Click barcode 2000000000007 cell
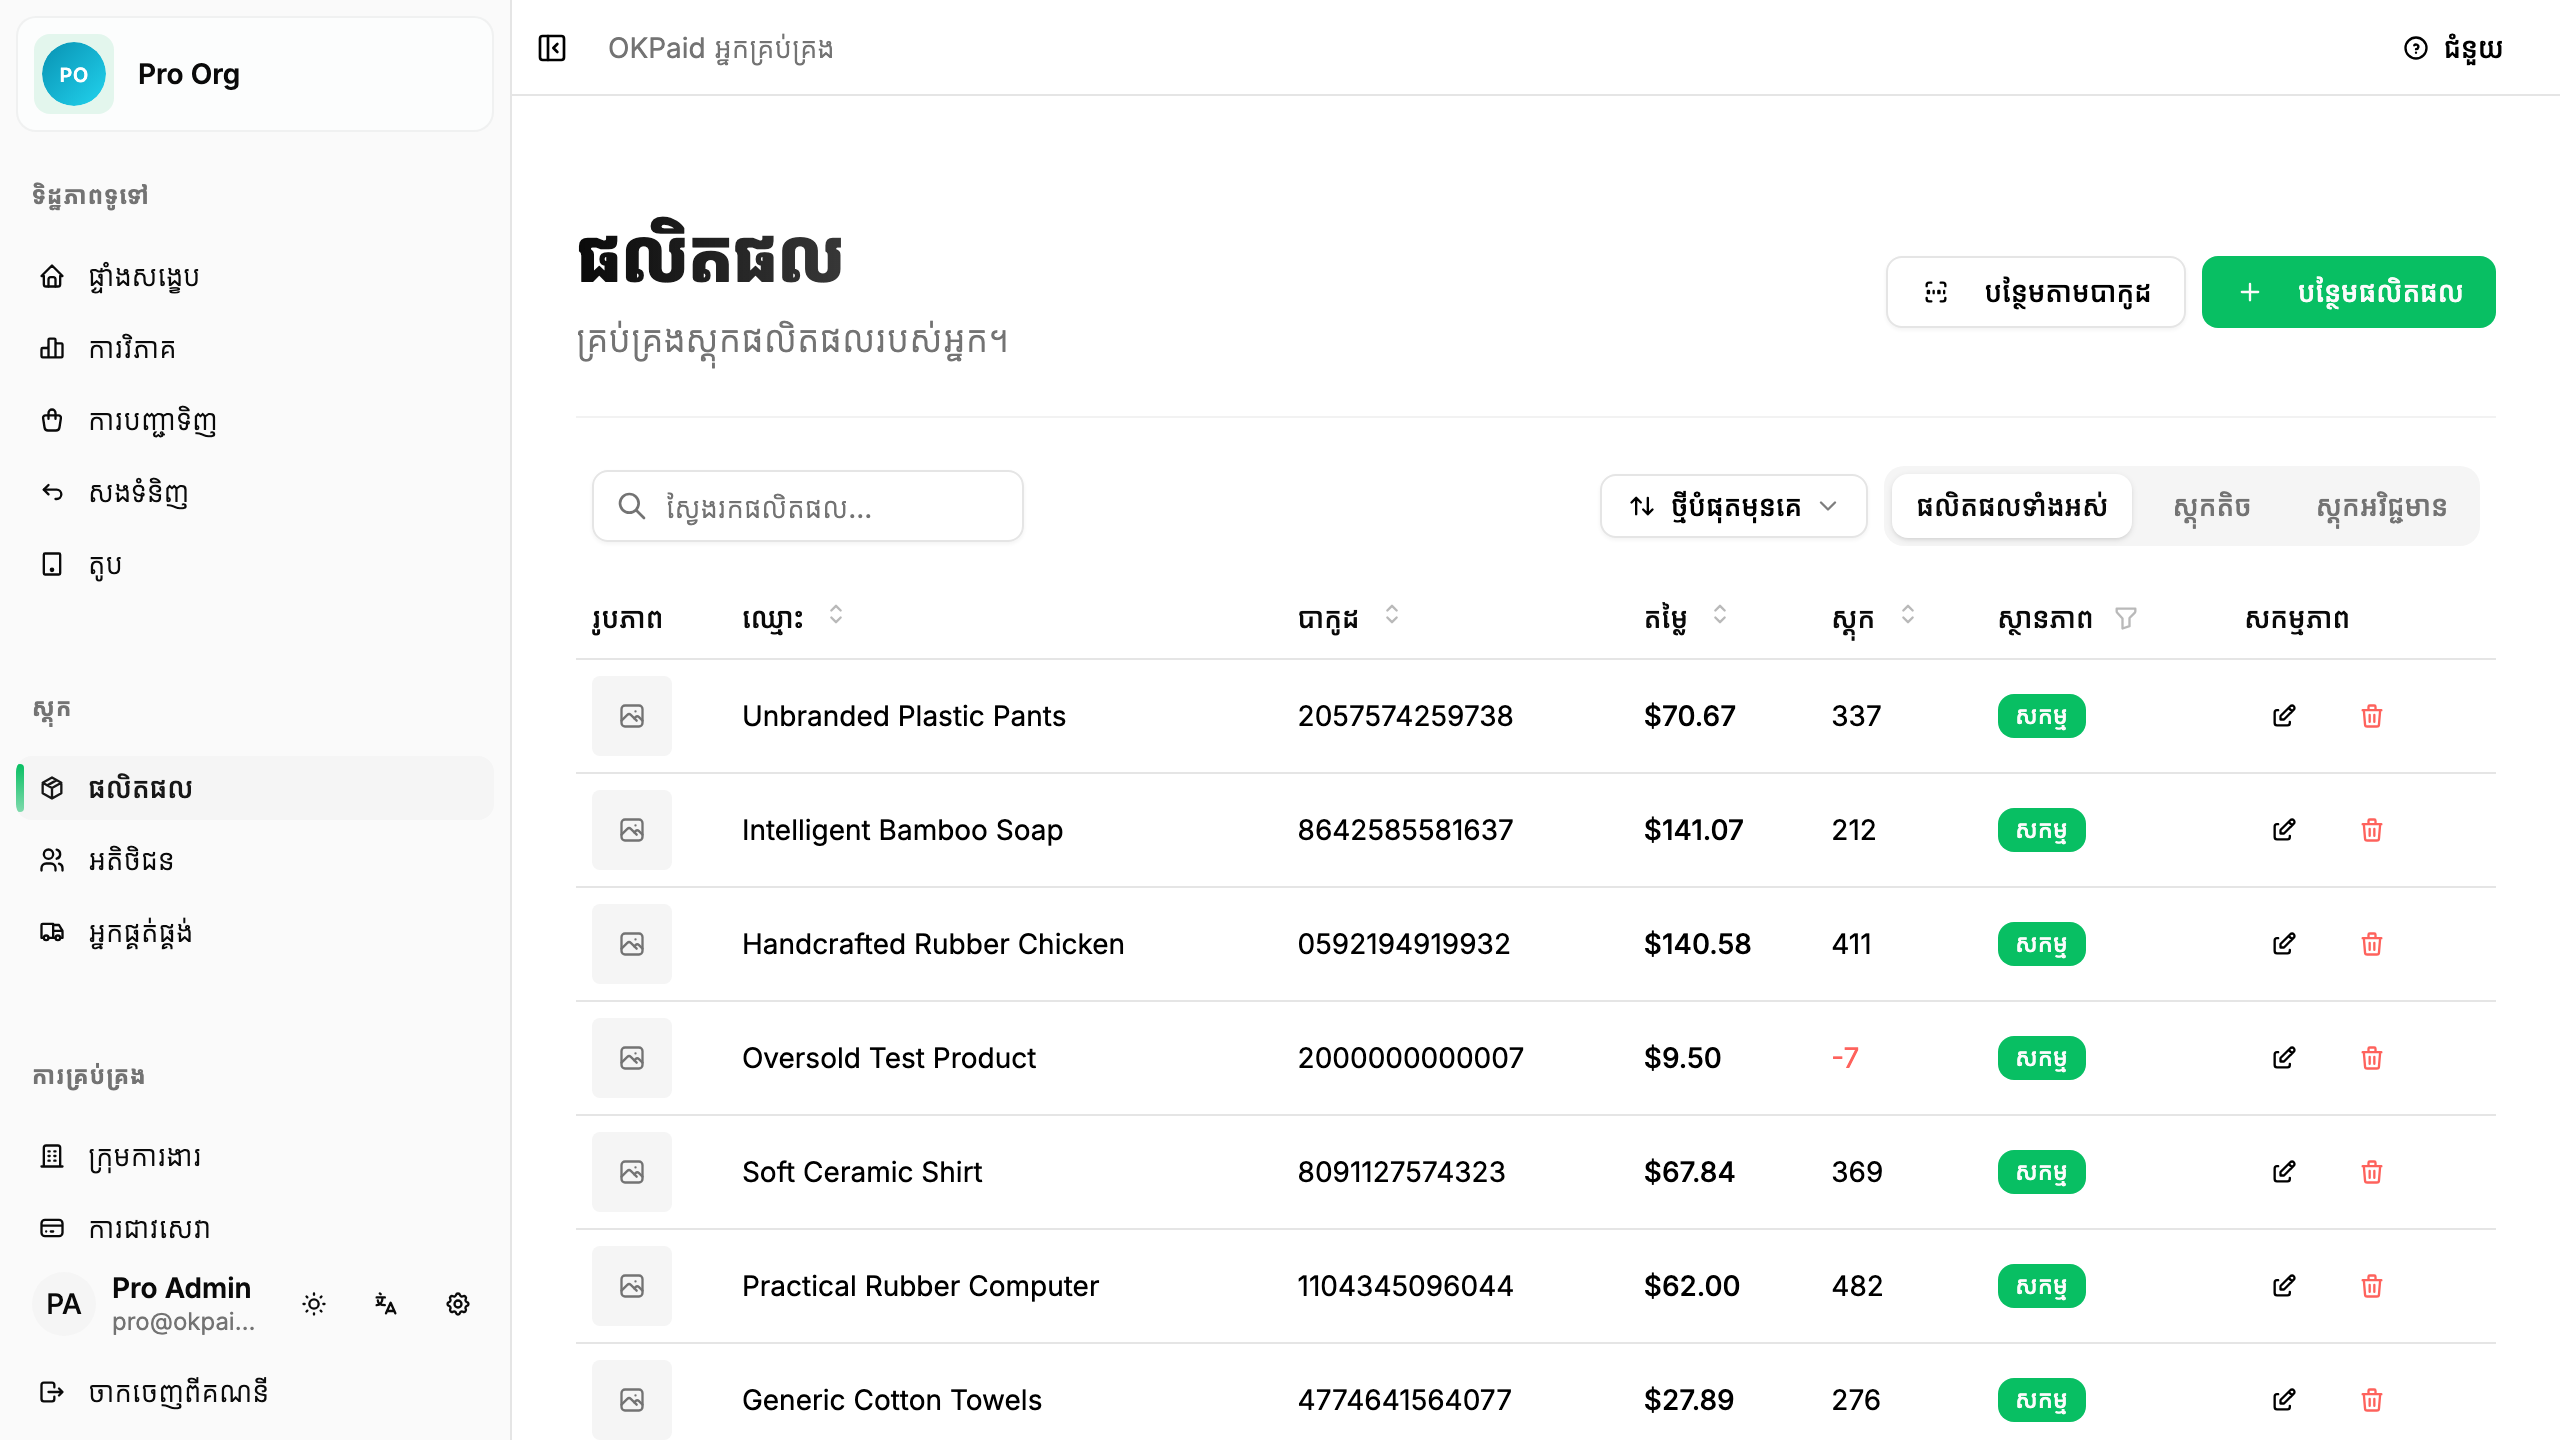Screen dimensions: 2560x1440 (1411, 1058)
